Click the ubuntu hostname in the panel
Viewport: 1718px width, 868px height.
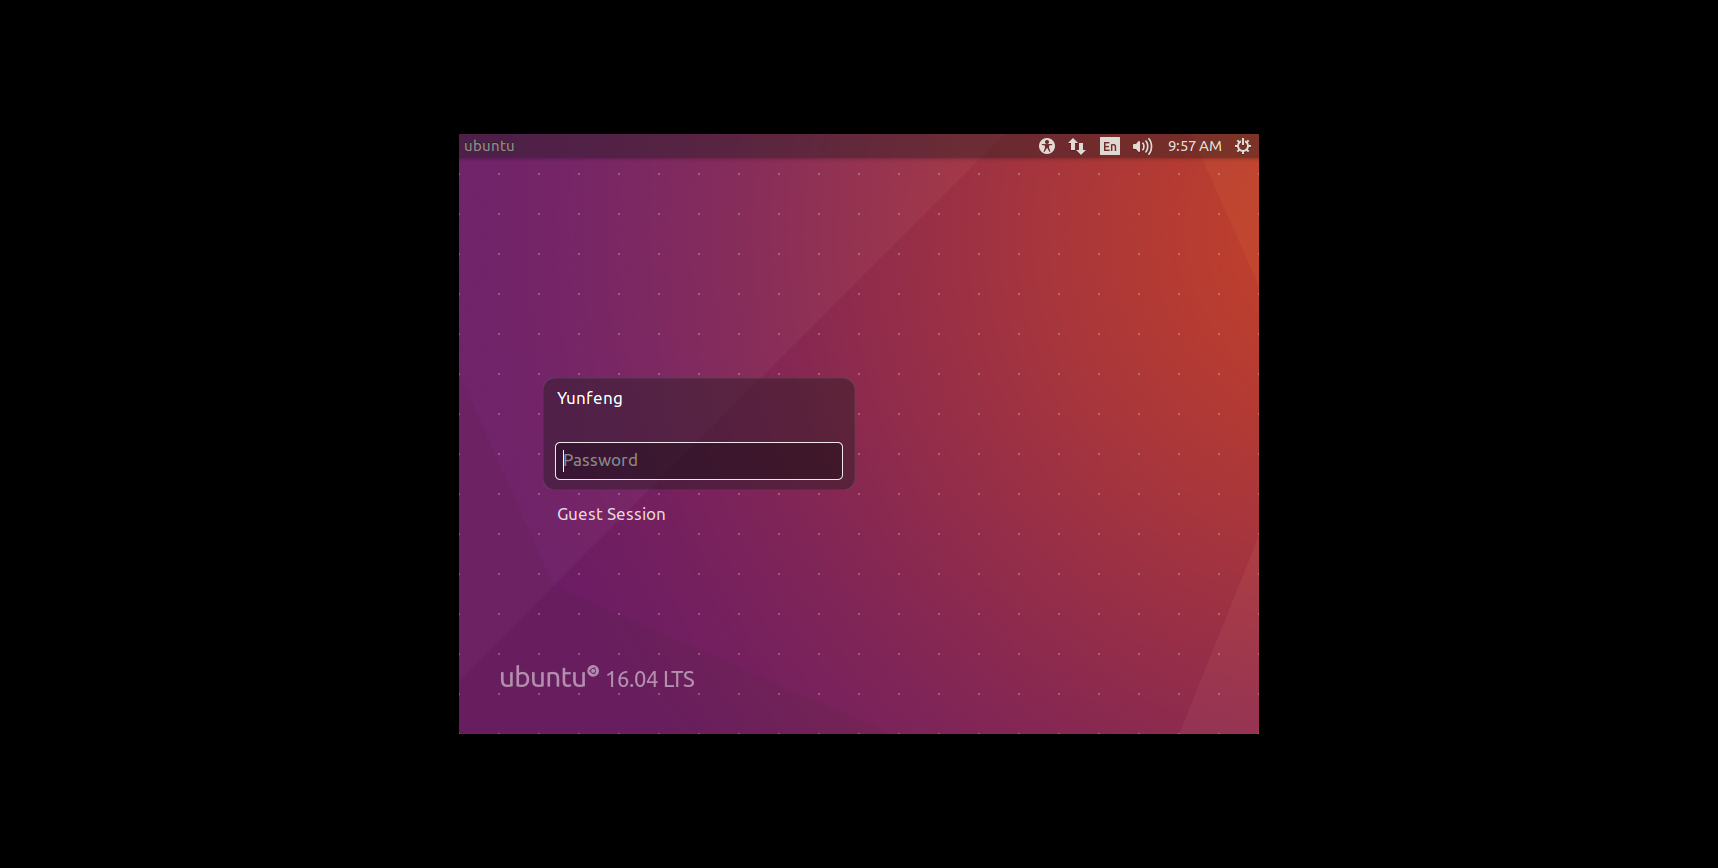click(489, 146)
